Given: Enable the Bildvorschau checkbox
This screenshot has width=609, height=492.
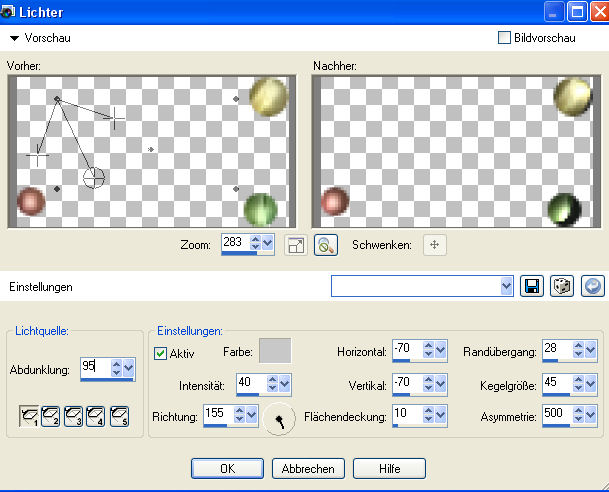Looking at the screenshot, I should [x=505, y=38].
